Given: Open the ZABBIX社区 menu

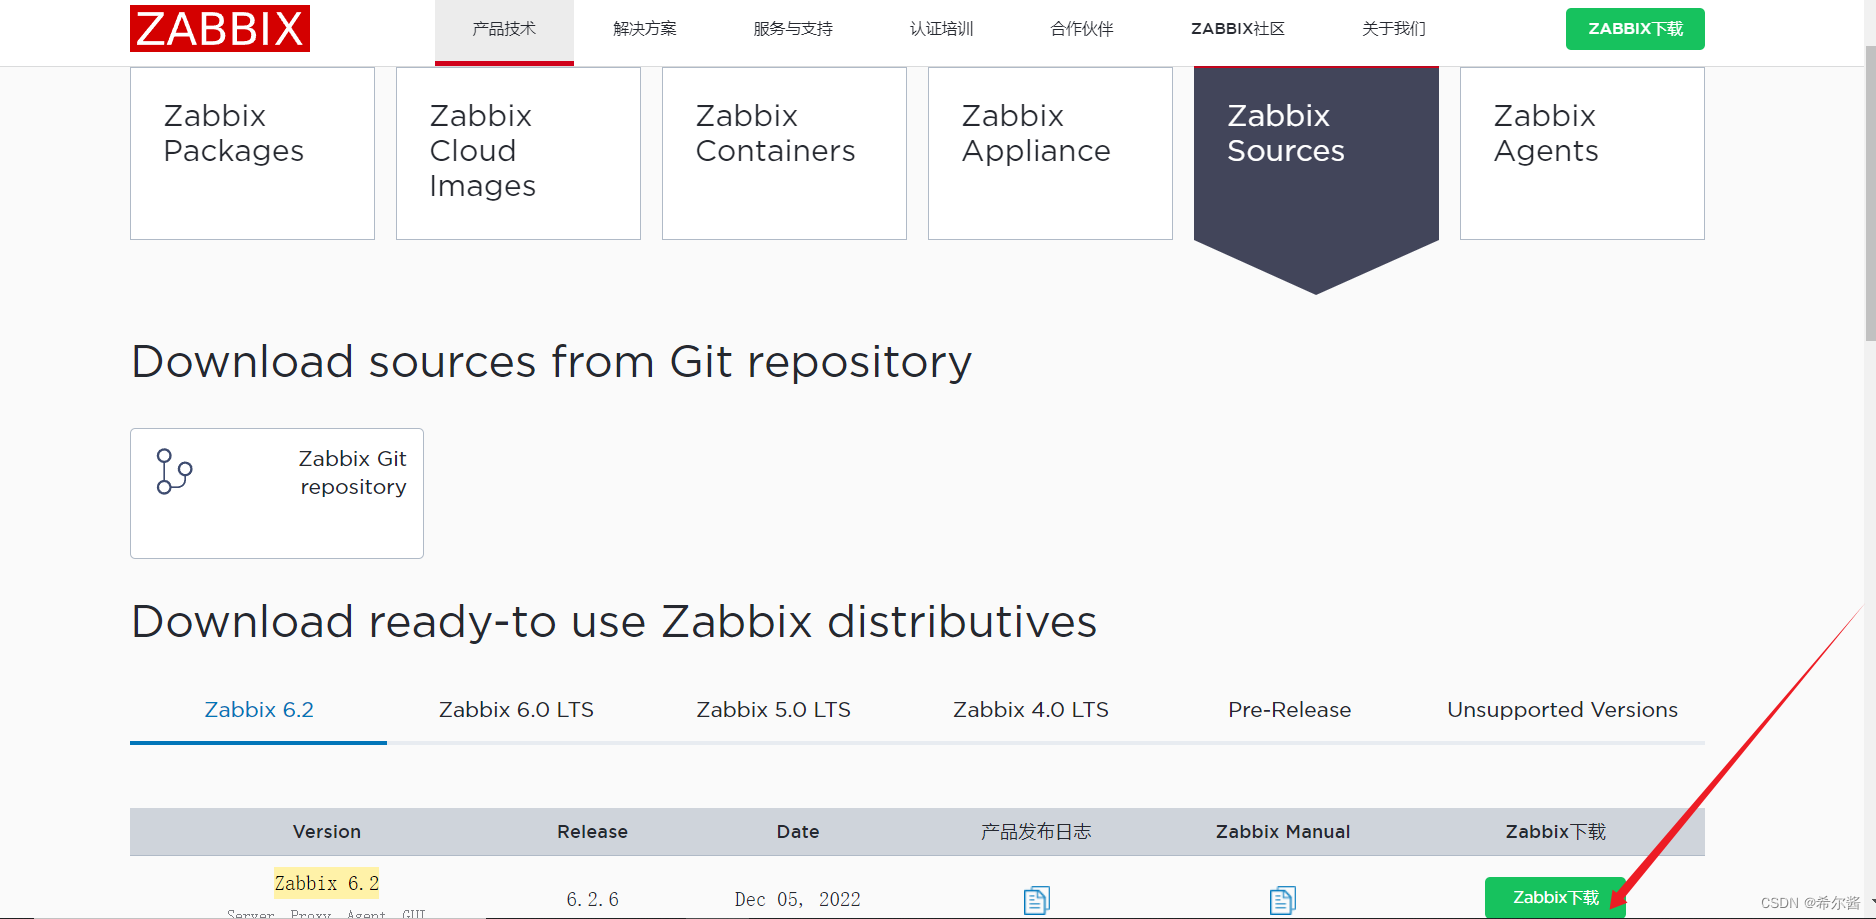Looking at the screenshot, I should click(x=1237, y=29).
